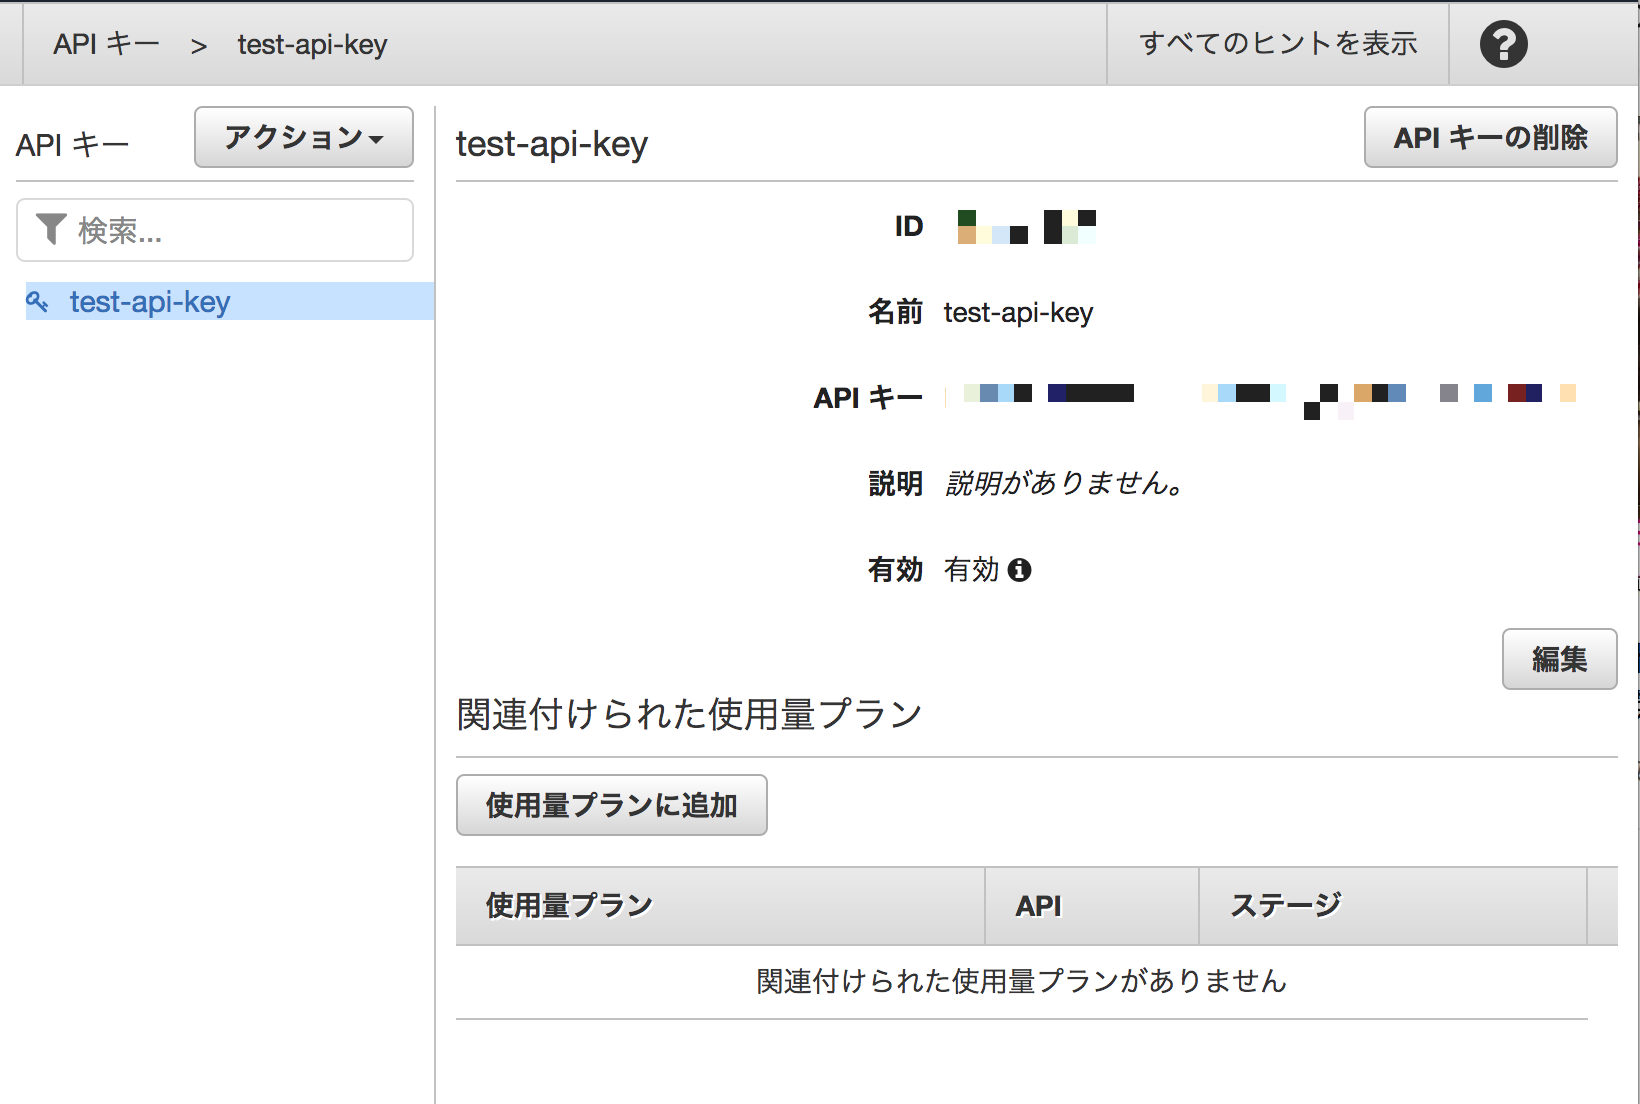Click the ステージ column header
1640x1104 pixels.
[1285, 906]
